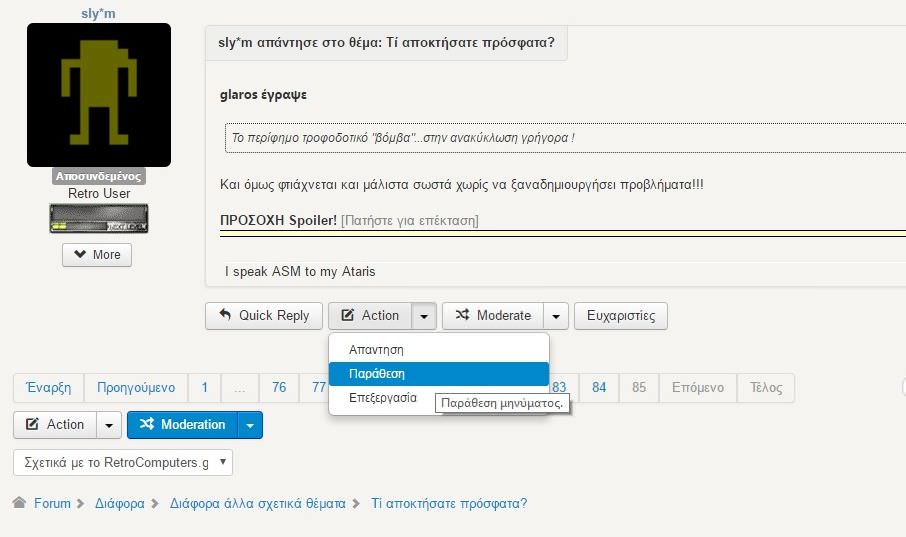Expand the blue Moderation dropdown arrow
Image resolution: width=906 pixels, height=537 pixels.
(x=250, y=425)
